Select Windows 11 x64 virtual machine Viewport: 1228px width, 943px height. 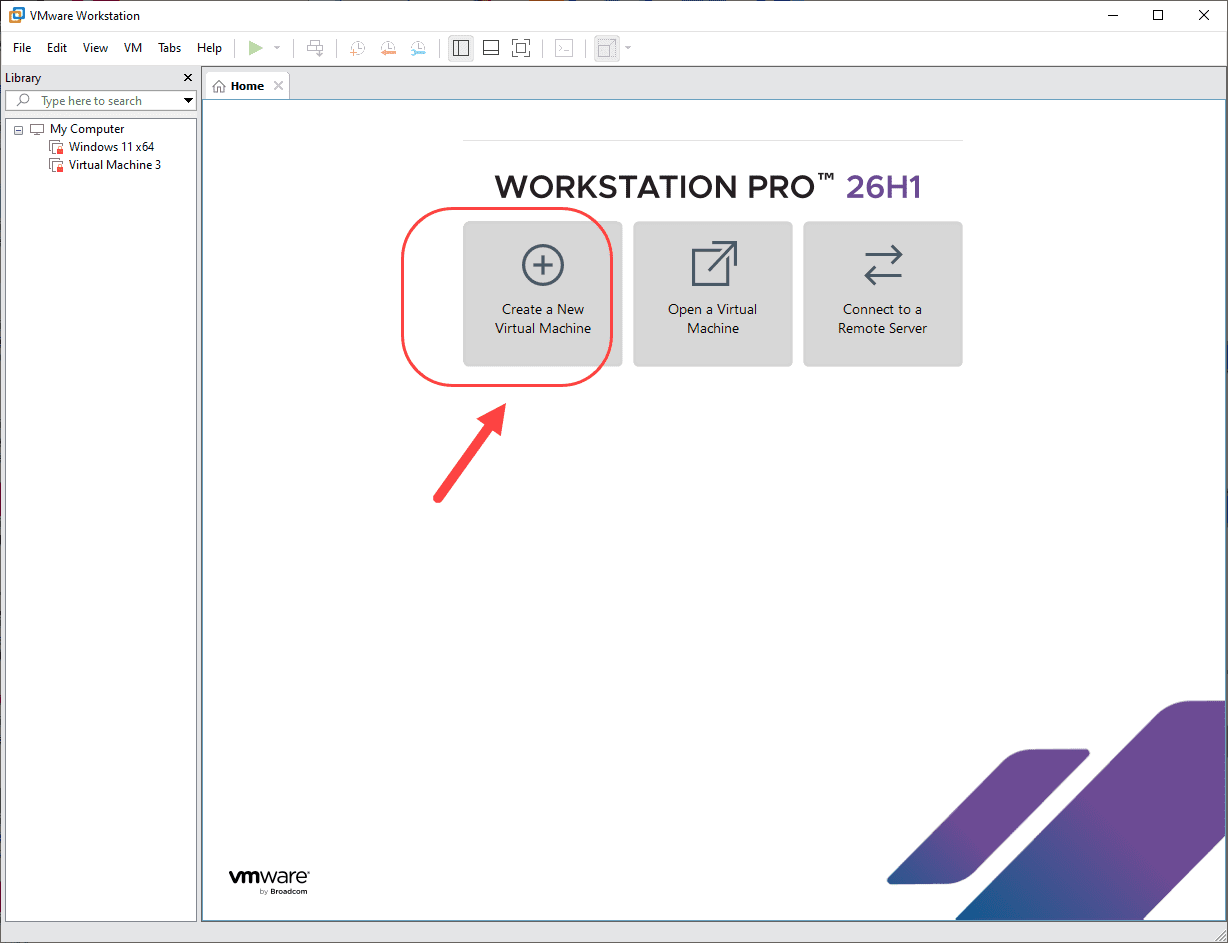click(x=111, y=147)
